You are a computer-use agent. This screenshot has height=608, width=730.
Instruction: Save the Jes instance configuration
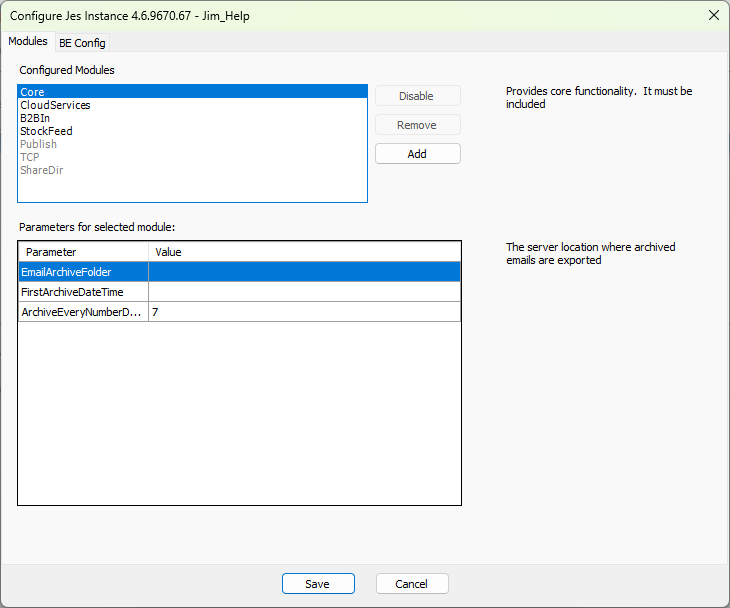318,584
